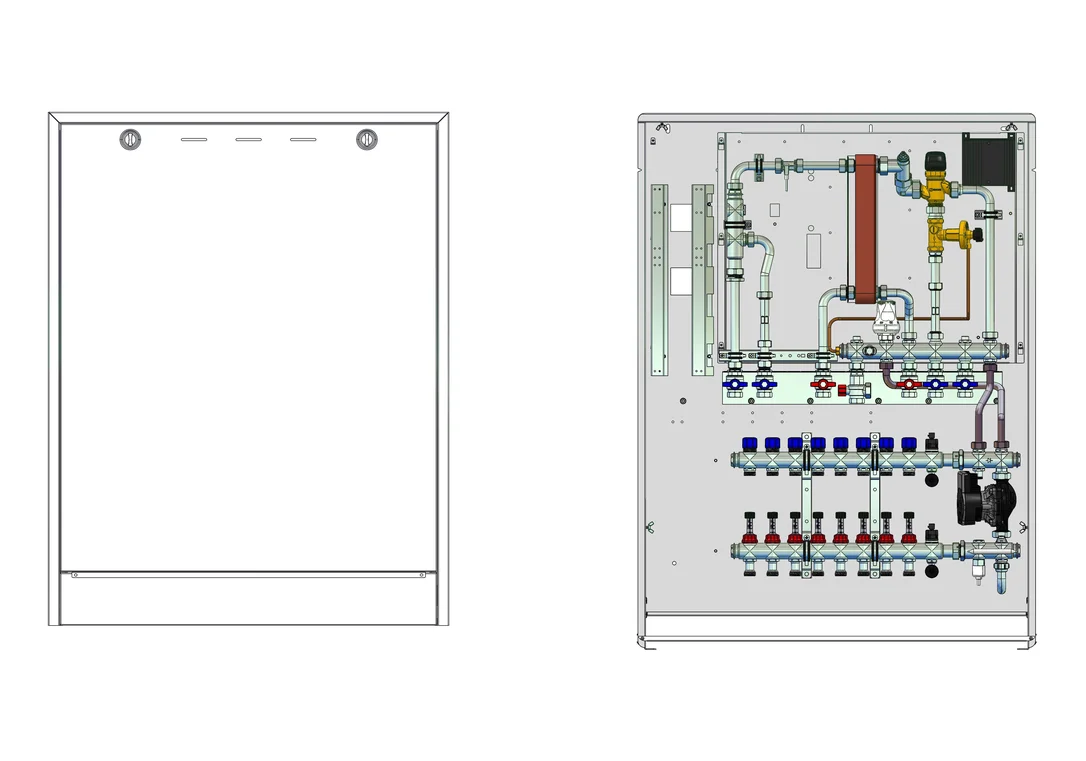Click the bottom plinth of closed cabinet

coord(249,600)
